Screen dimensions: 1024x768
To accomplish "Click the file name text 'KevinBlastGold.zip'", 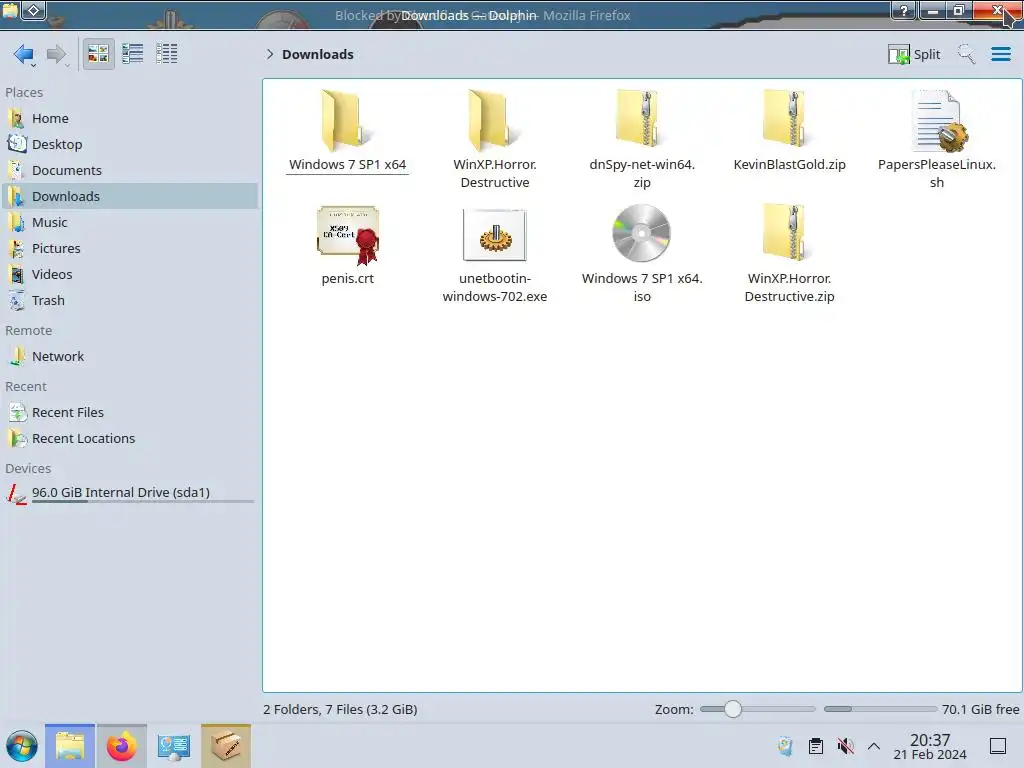I will (x=789, y=165).
